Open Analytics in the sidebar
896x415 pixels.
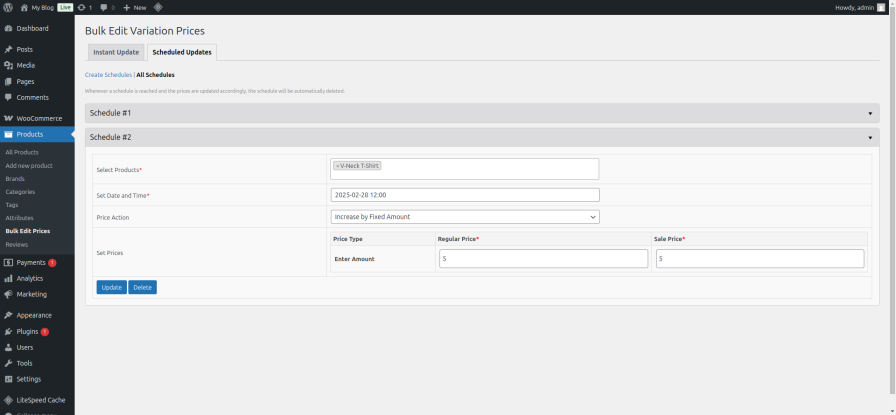click(x=30, y=278)
